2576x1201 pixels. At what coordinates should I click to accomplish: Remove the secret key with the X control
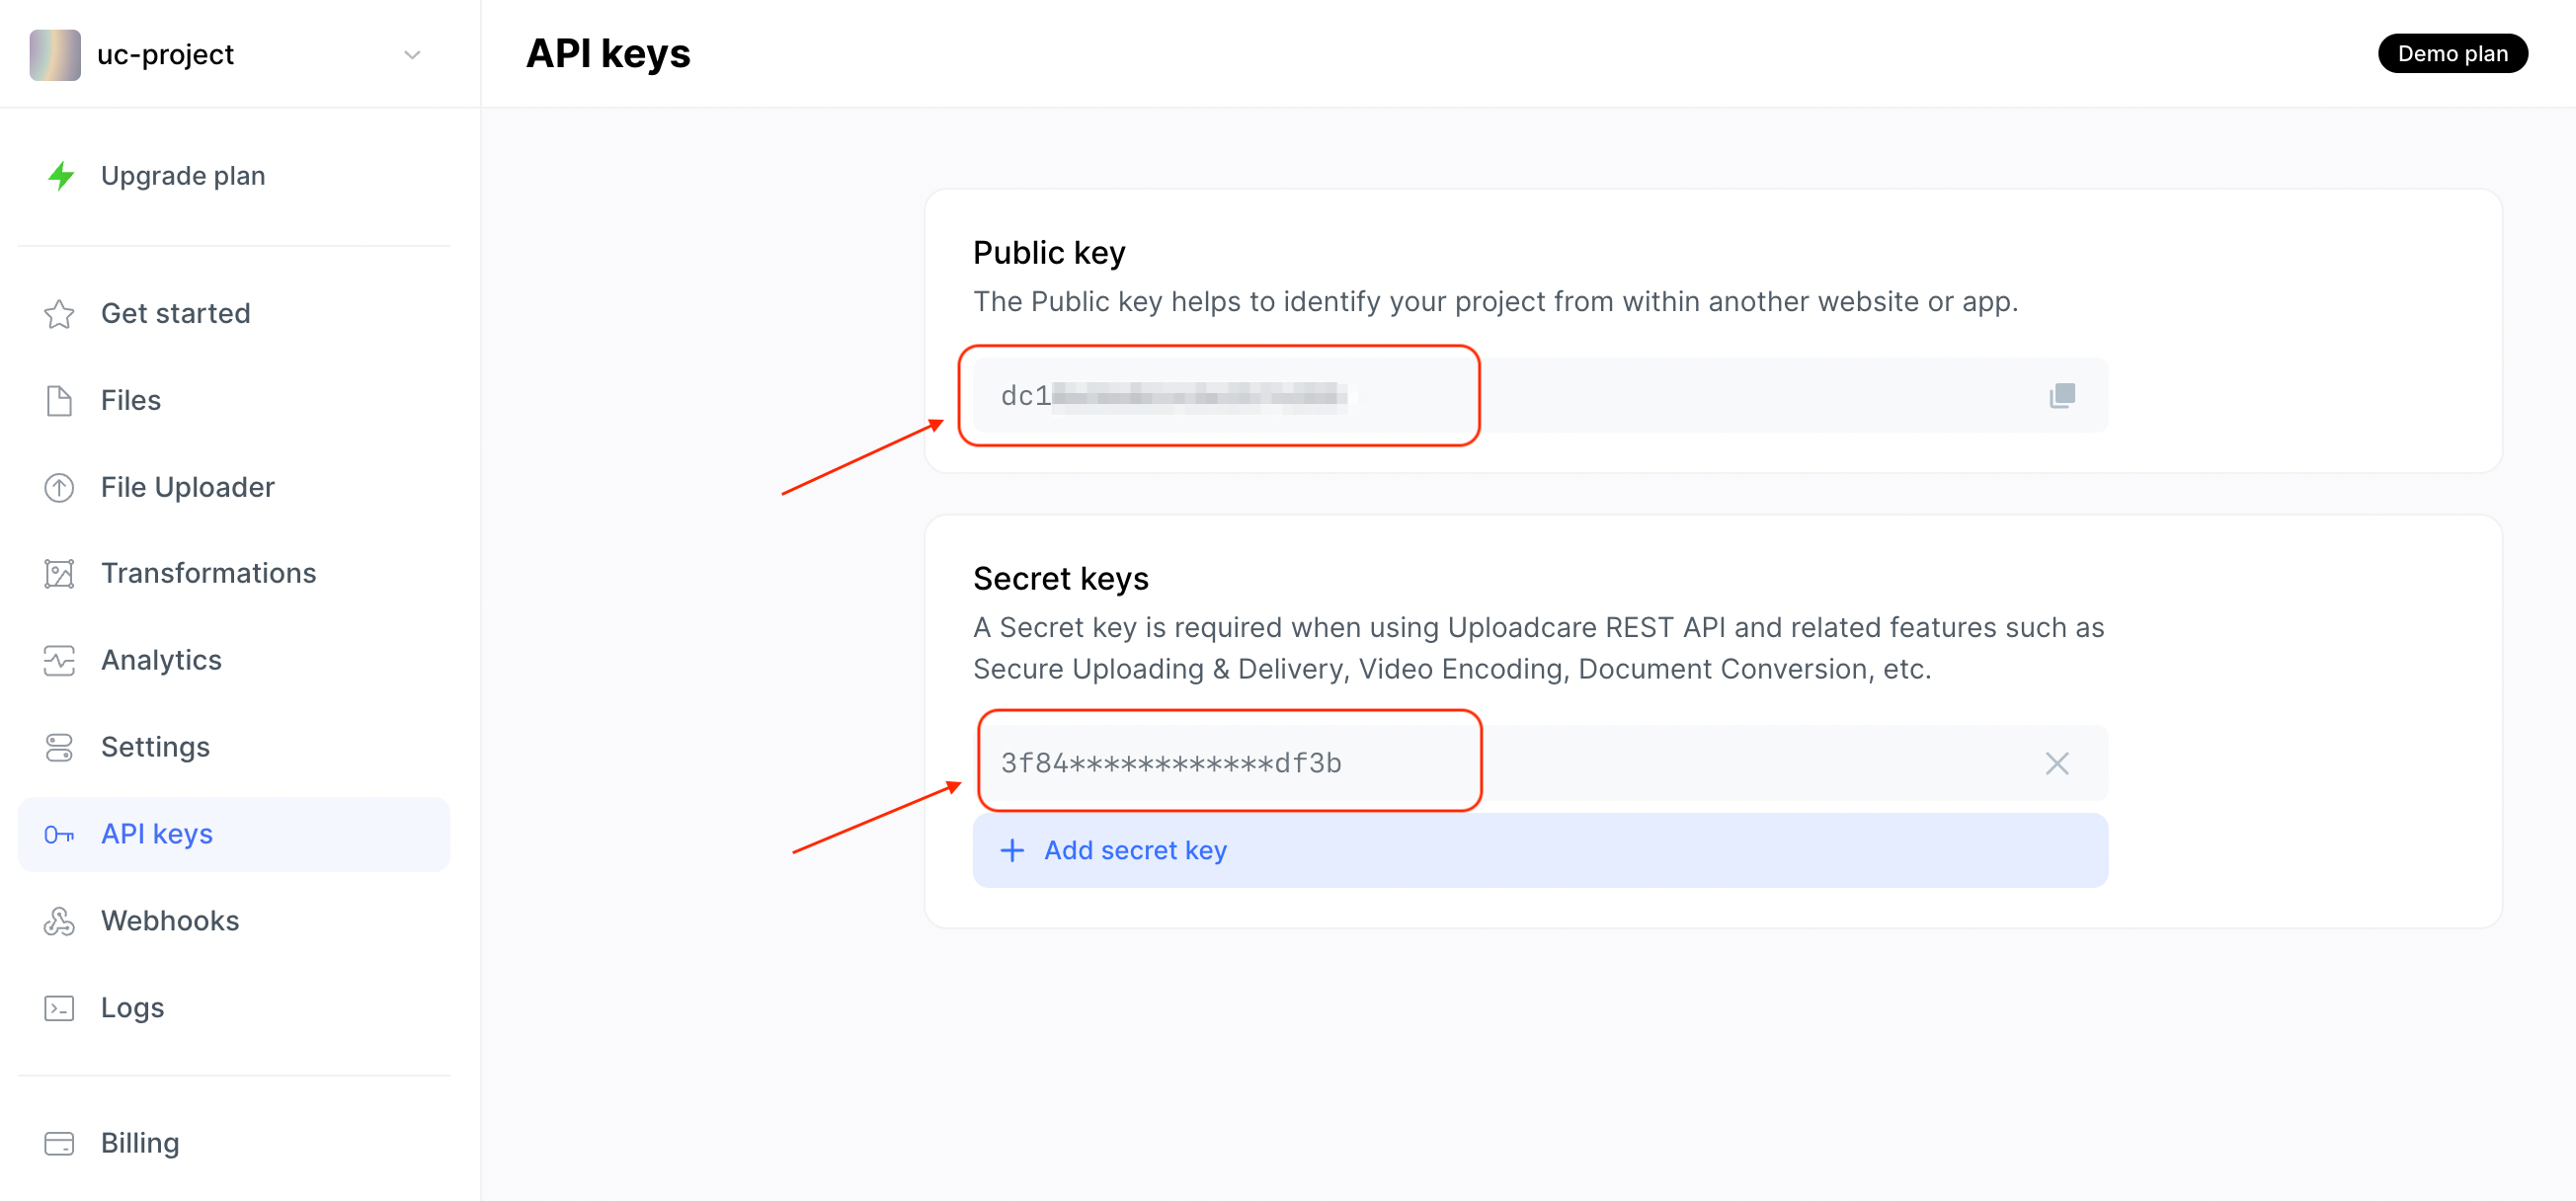coord(2056,763)
